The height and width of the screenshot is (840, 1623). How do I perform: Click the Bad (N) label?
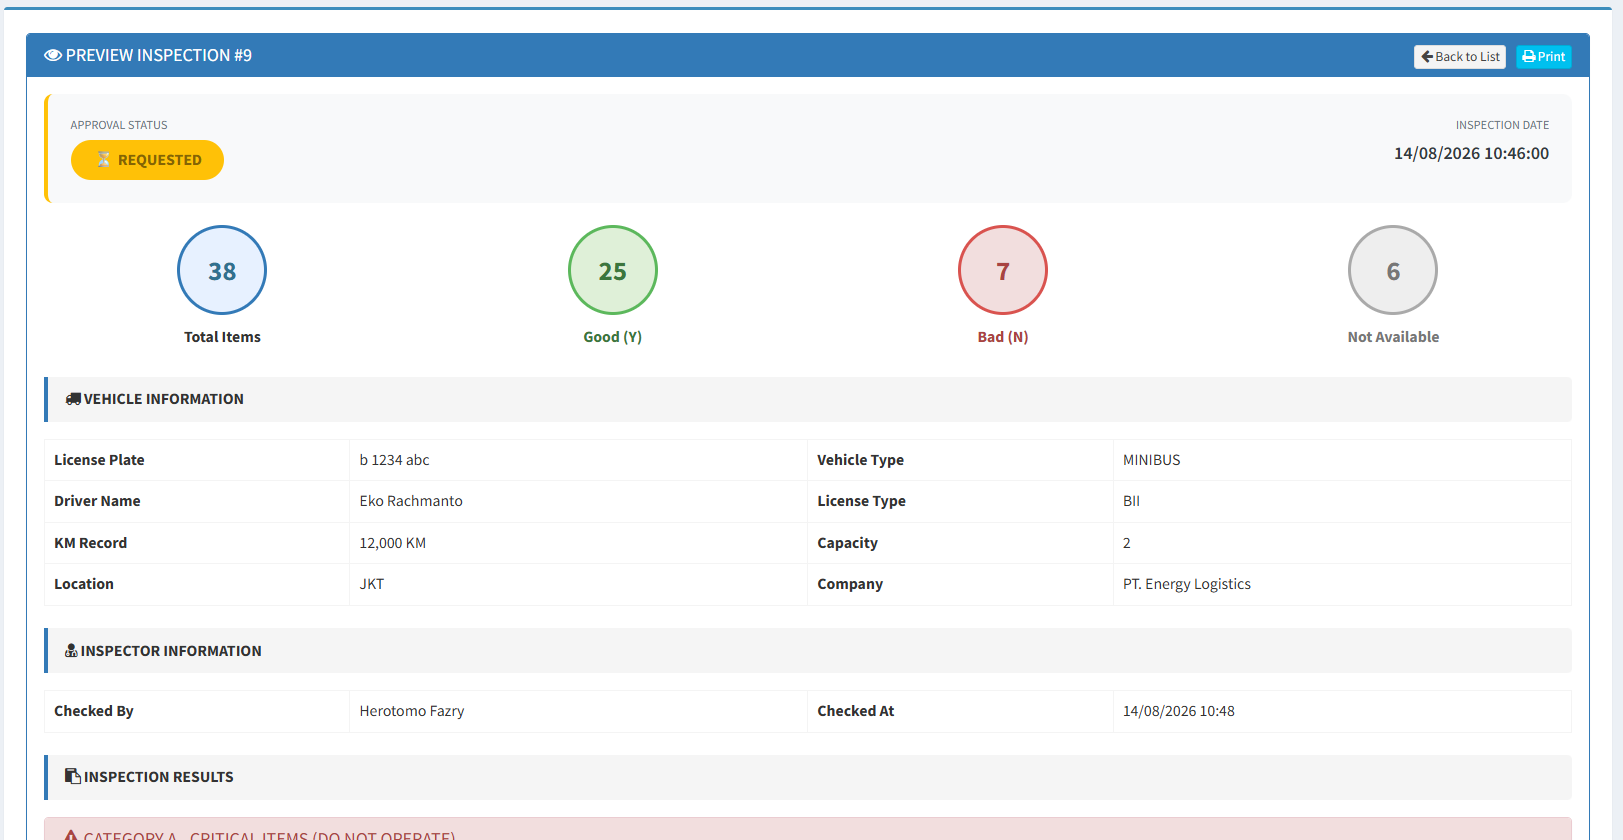(1003, 337)
